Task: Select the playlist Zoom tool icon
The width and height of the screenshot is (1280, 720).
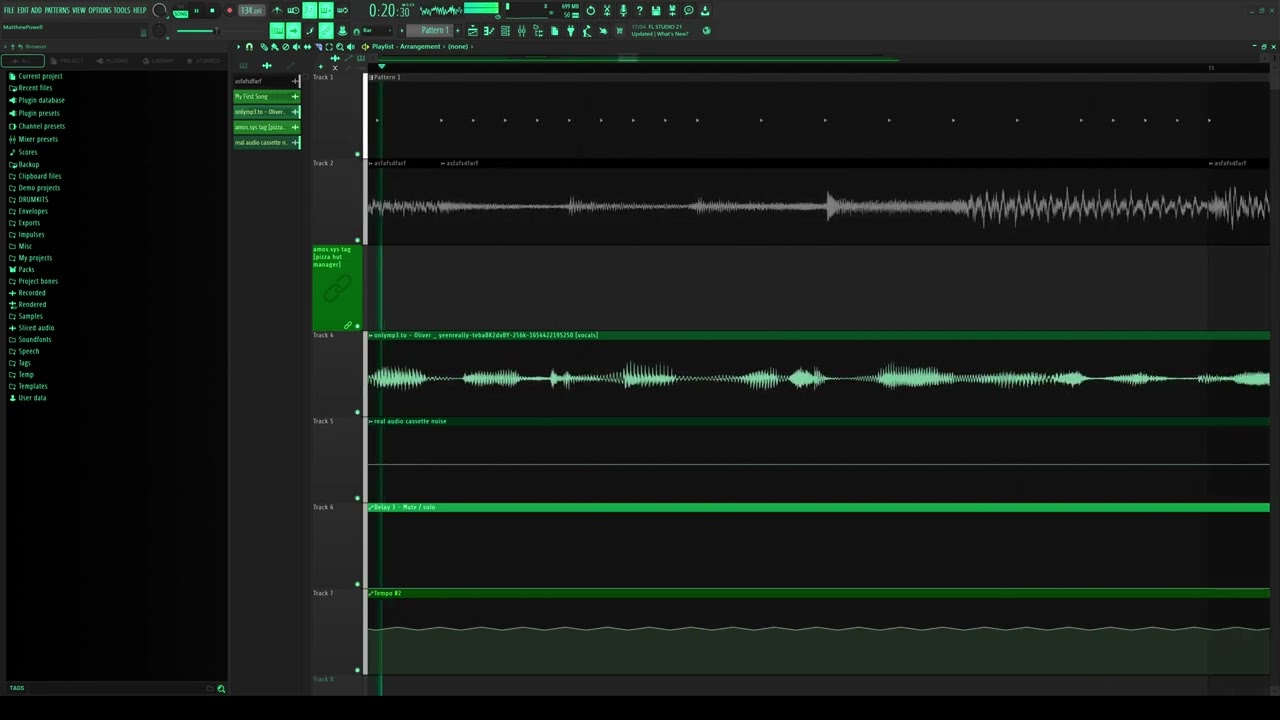Action: tap(340, 47)
